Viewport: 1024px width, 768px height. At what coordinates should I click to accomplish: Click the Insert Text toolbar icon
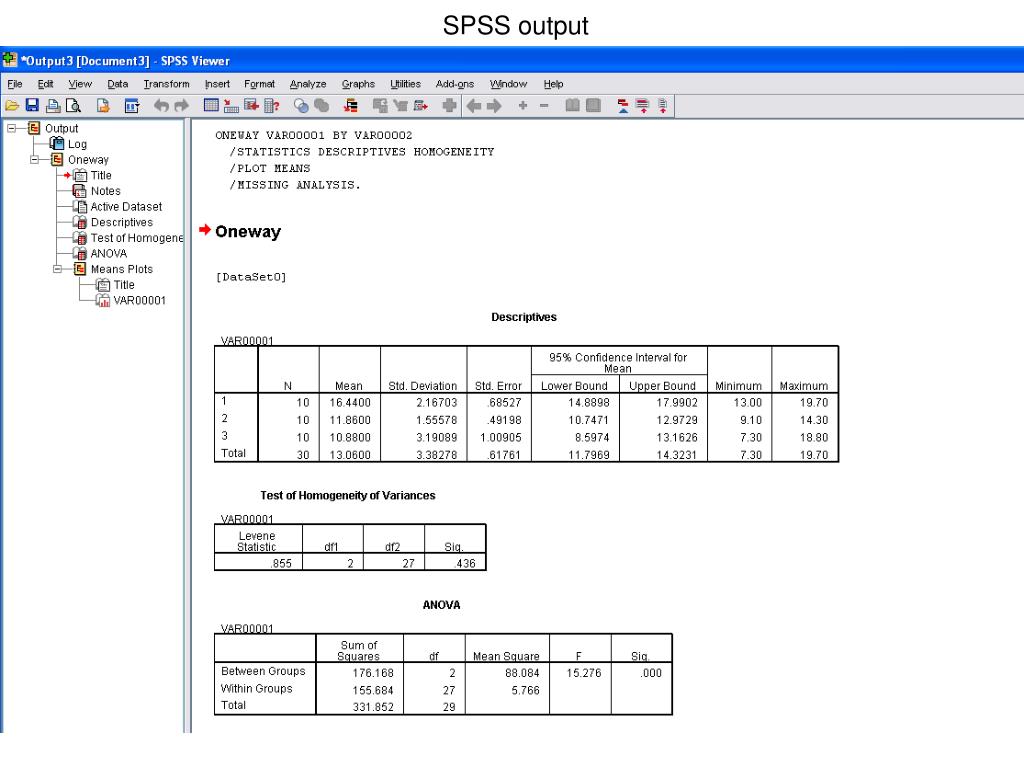click(x=662, y=105)
